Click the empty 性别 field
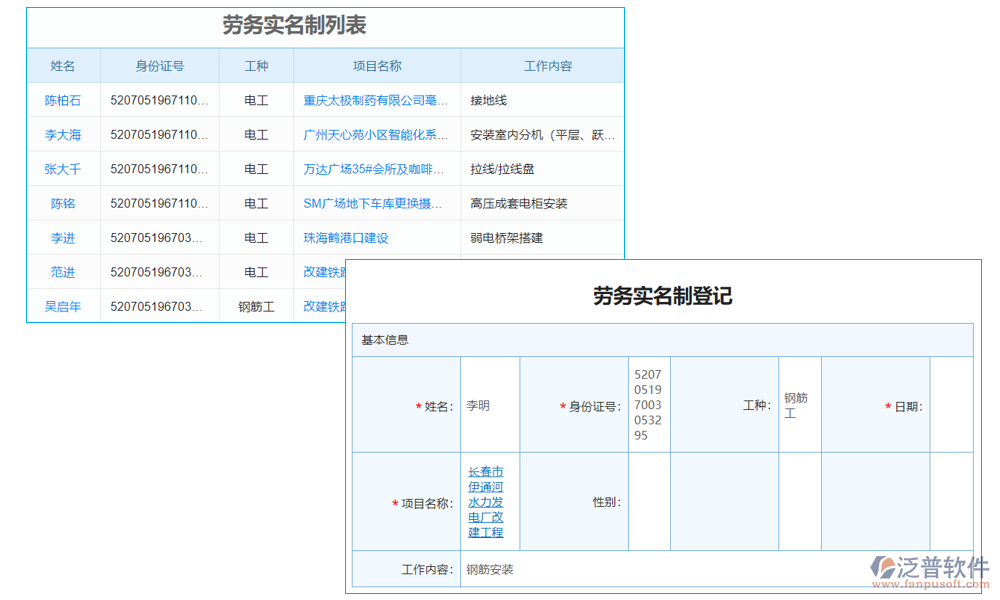 pos(646,500)
